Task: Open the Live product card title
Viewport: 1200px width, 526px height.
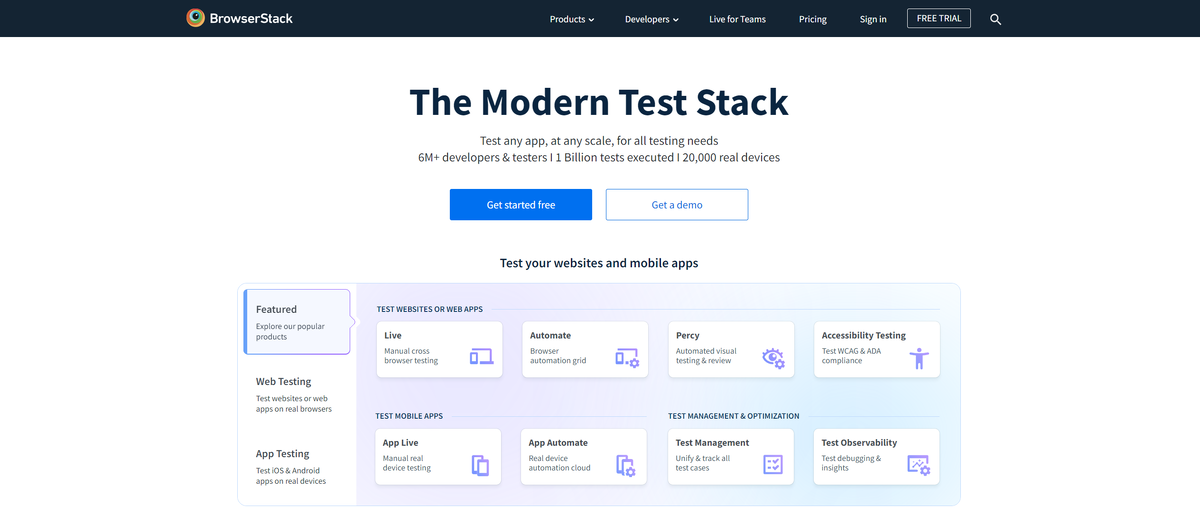Action: point(393,335)
